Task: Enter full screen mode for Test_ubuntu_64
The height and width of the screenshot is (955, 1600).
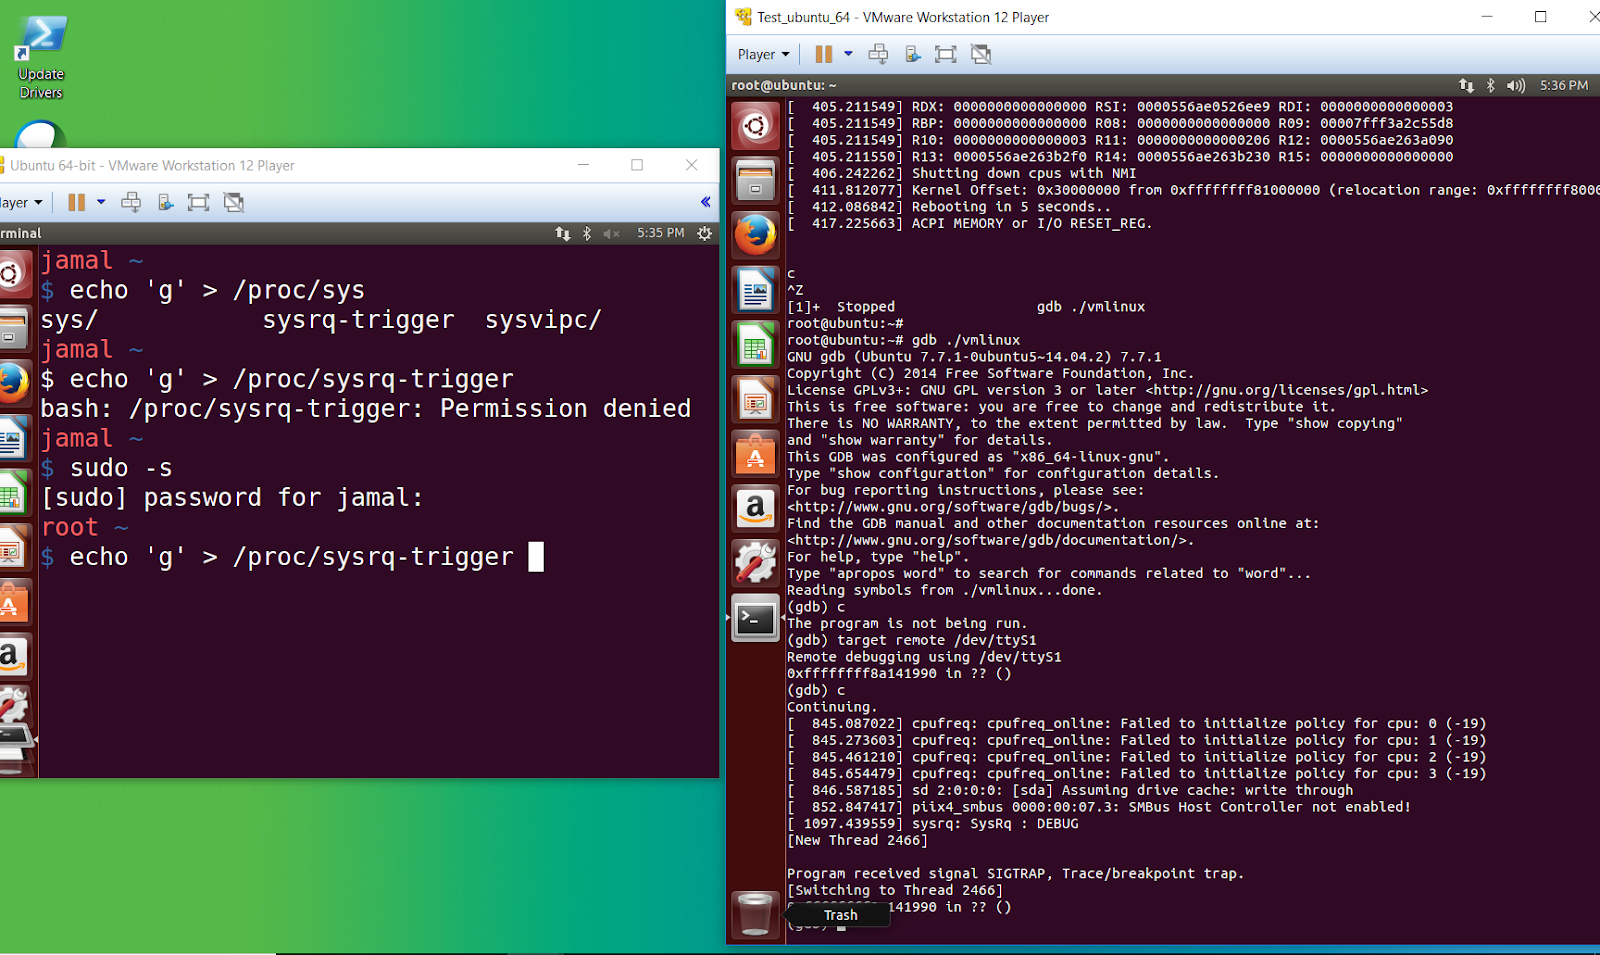Action: [x=945, y=54]
